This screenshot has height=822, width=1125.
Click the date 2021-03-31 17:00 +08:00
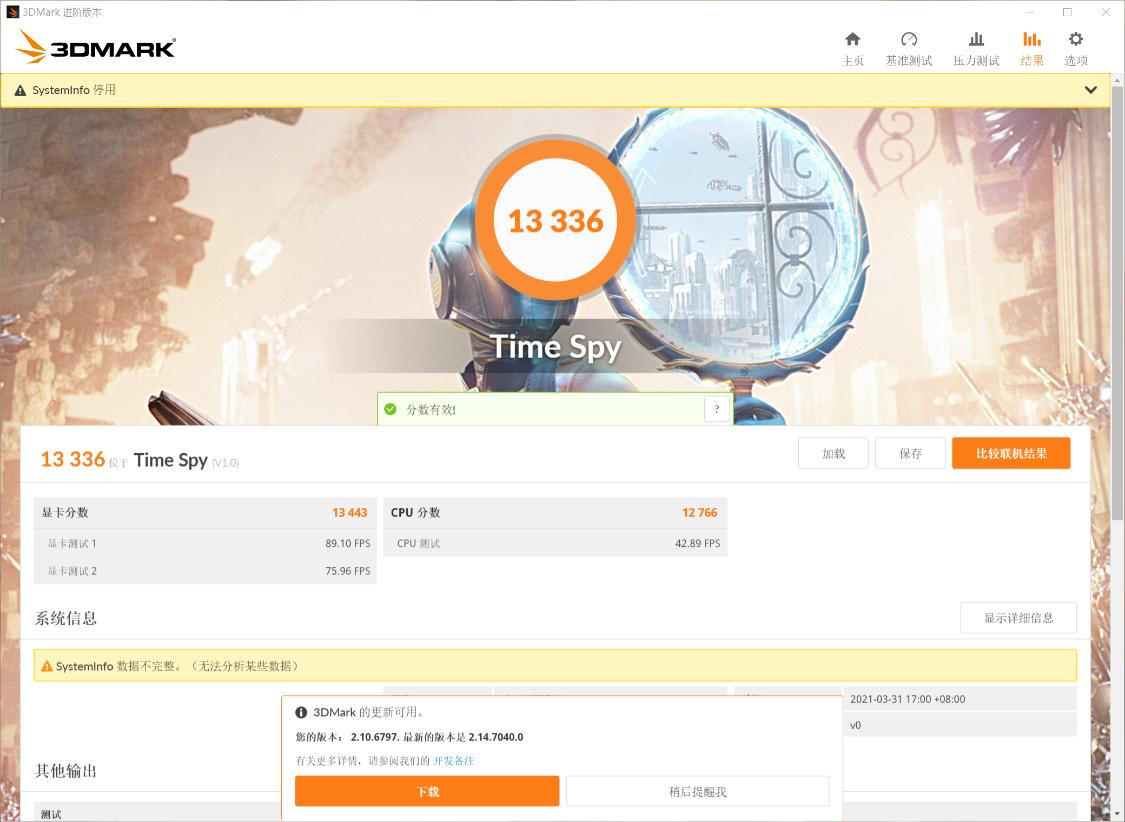click(x=908, y=699)
